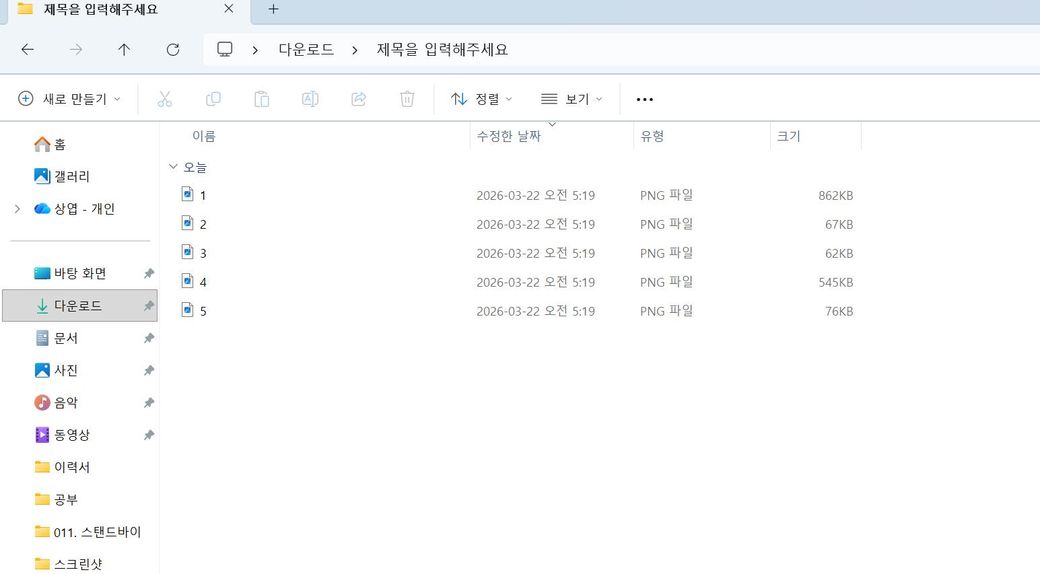Click the Delete trash can icon
1040x574 pixels.
tap(407, 99)
